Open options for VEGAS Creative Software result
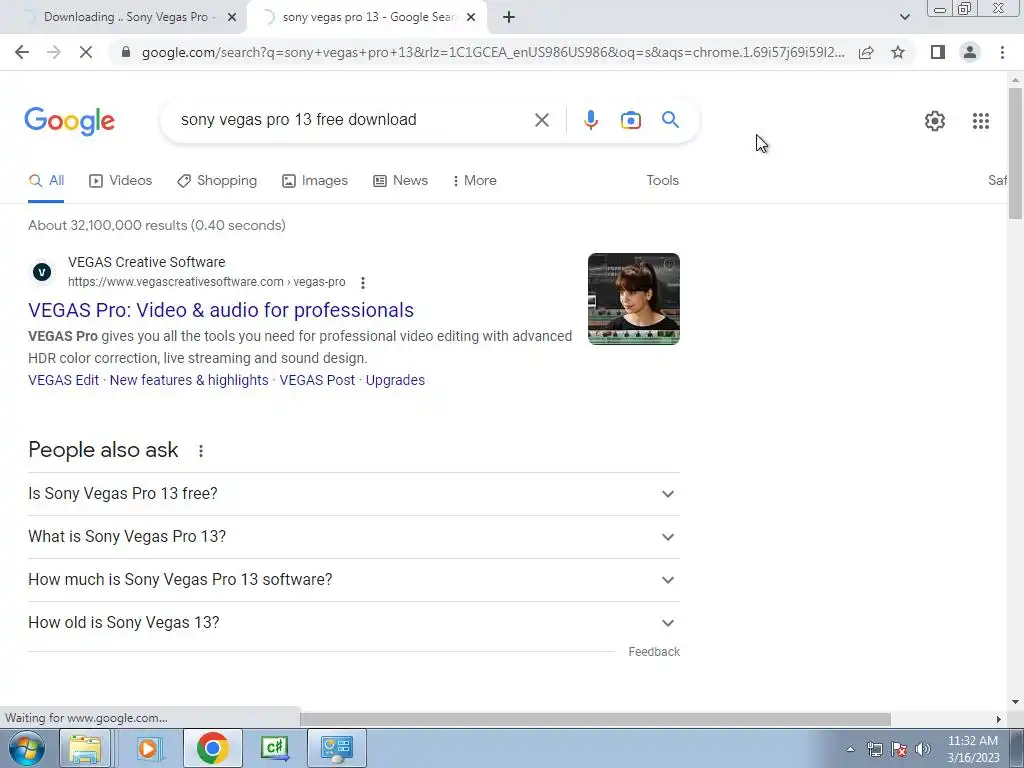The height and width of the screenshot is (768, 1024). coord(362,282)
